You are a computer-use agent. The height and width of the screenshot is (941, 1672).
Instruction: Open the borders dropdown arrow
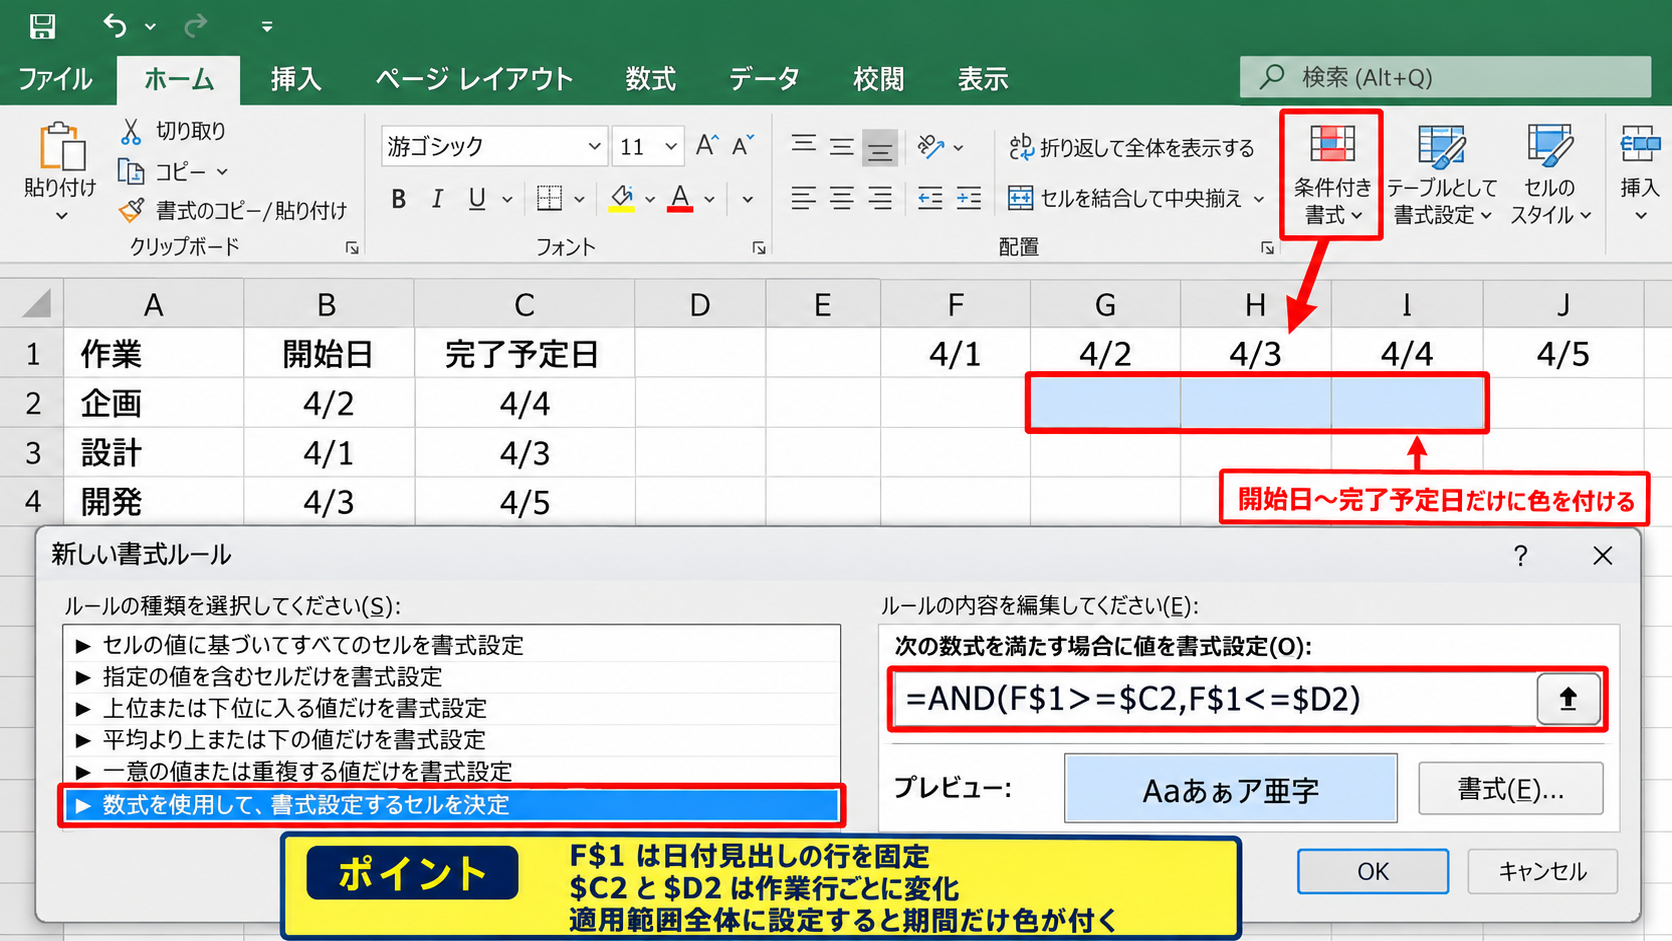pyautogui.click(x=579, y=199)
